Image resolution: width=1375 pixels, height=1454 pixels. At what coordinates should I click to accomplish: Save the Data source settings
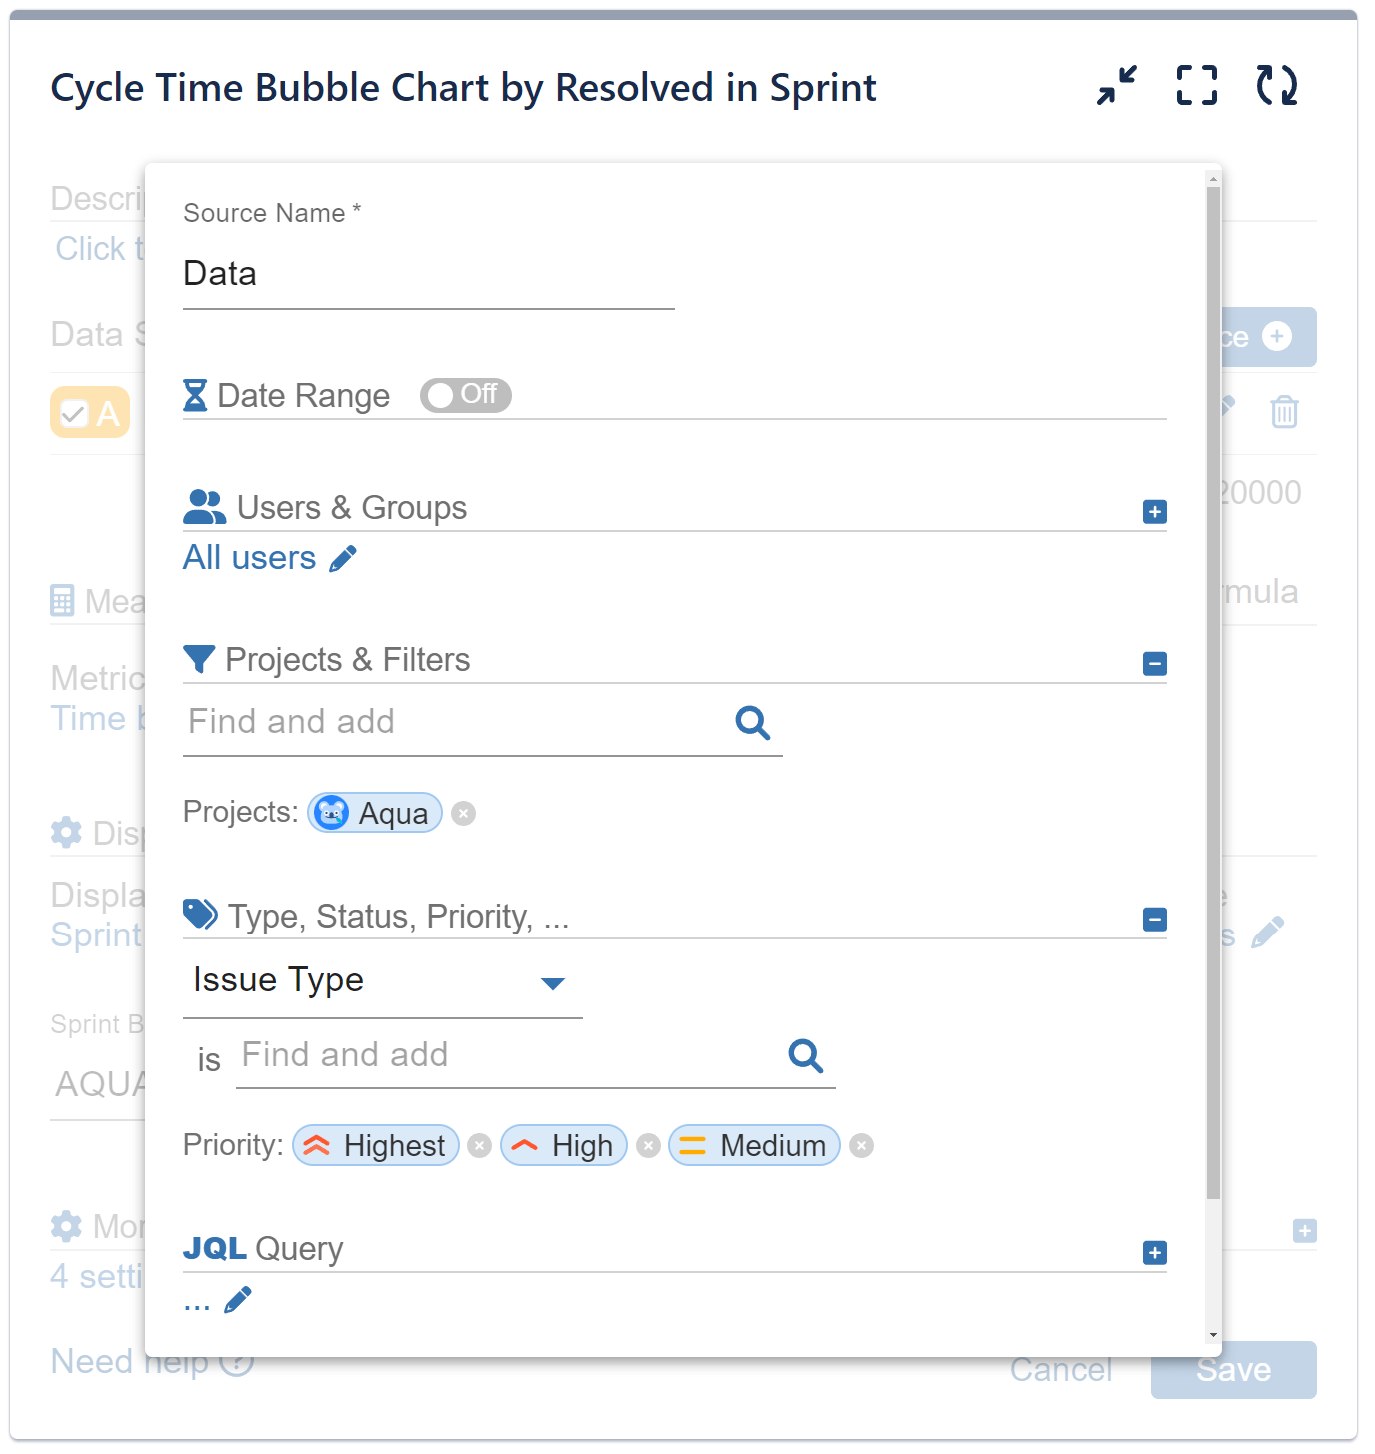pyautogui.click(x=1232, y=1369)
